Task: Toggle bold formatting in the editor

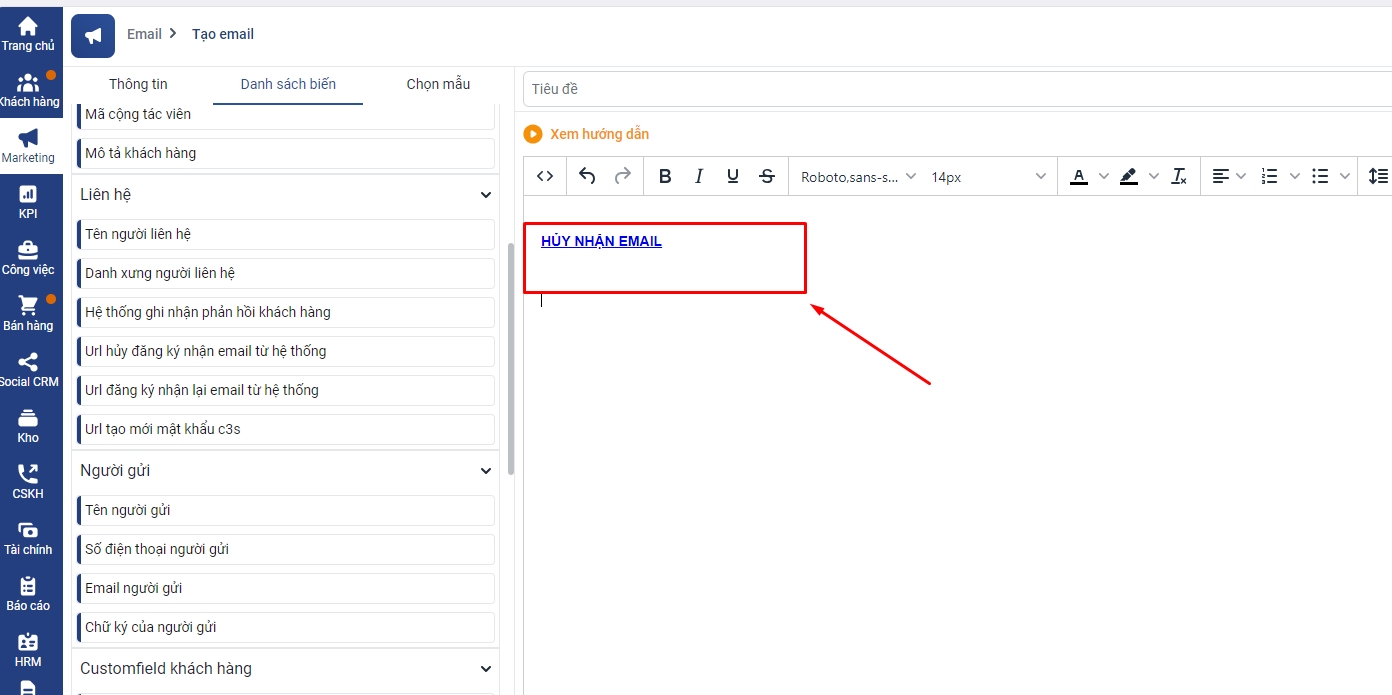Action: [x=665, y=176]
